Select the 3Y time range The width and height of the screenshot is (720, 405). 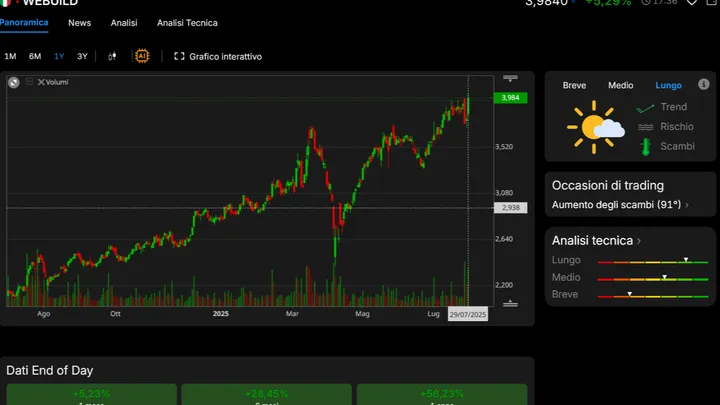[x=82, y=56]
